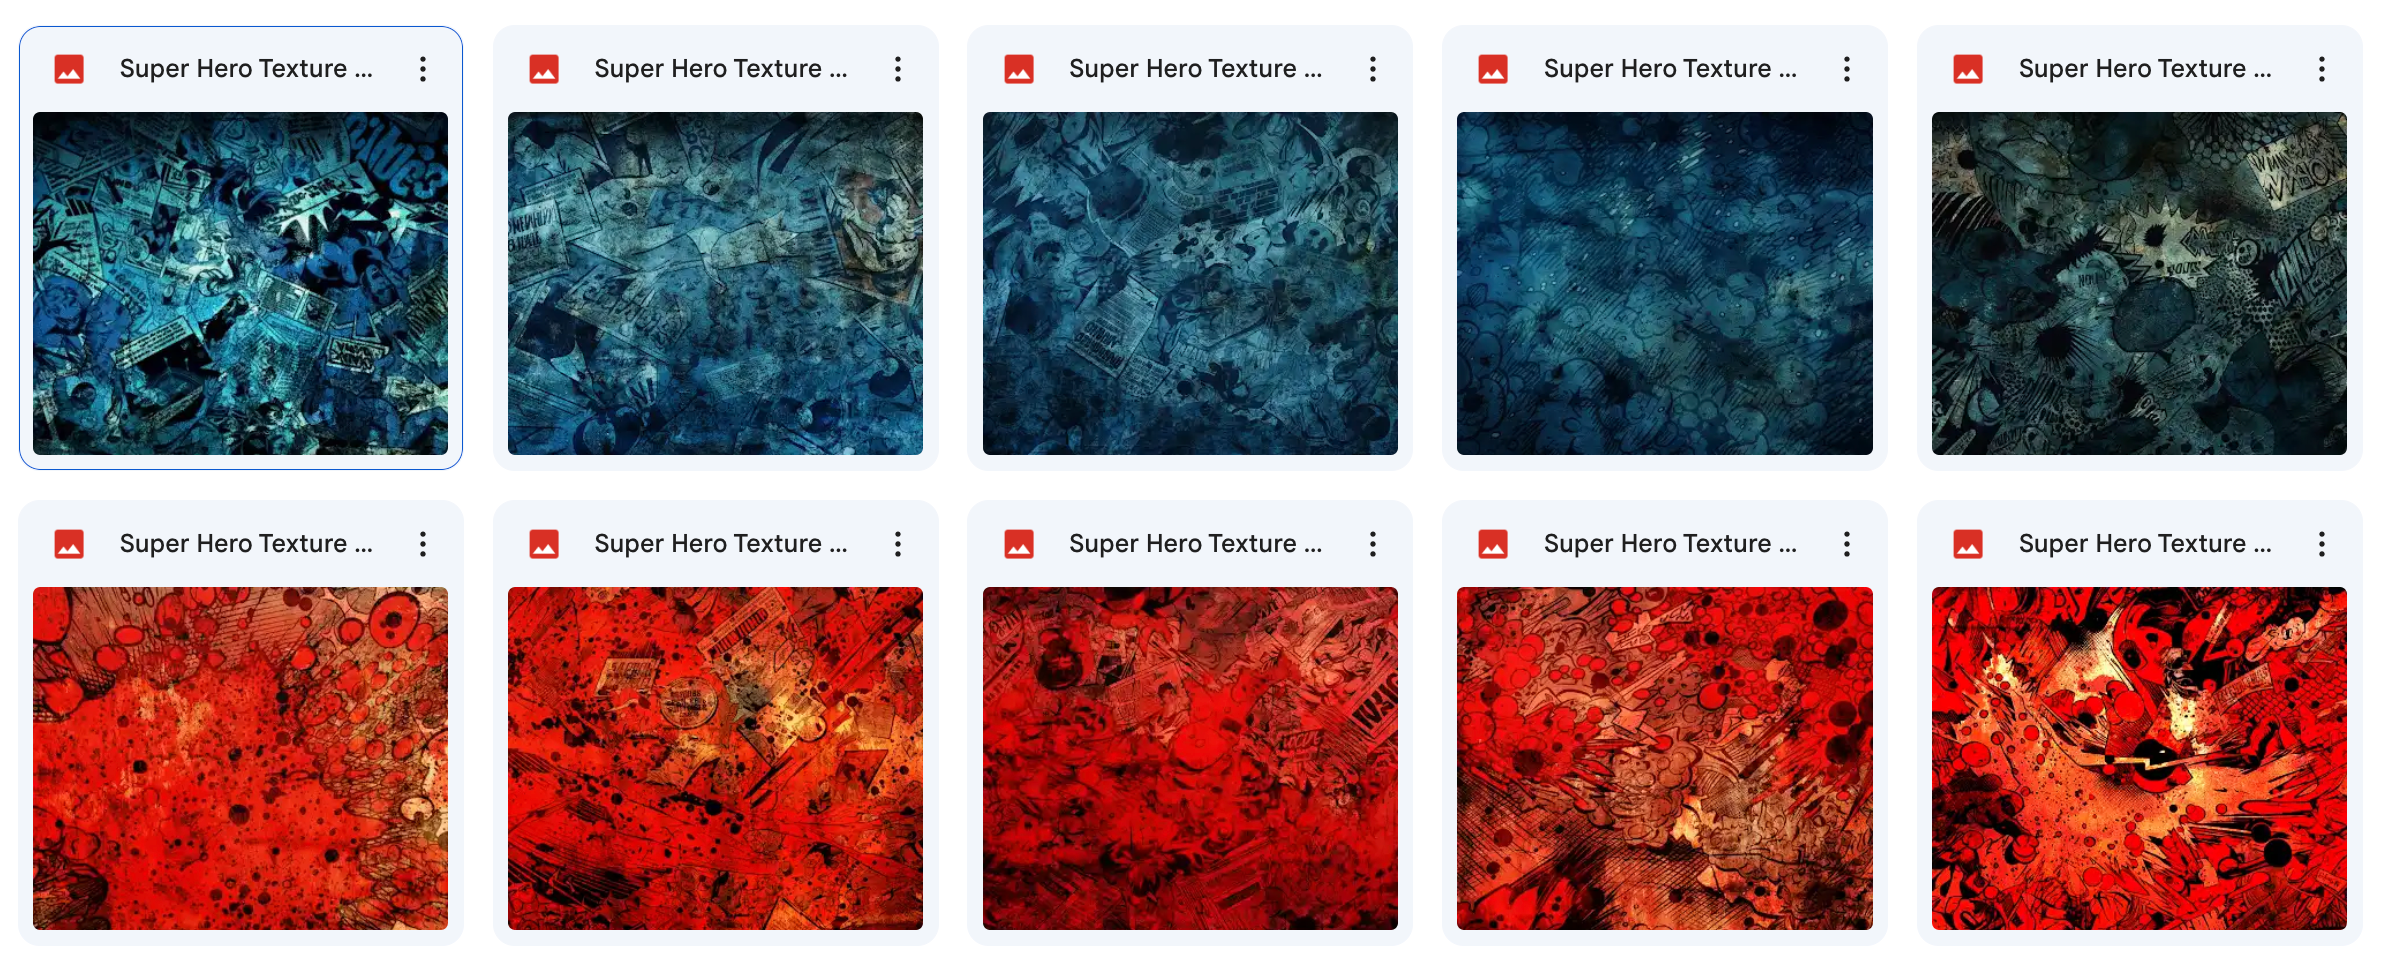Open more actions for dark teal WOW burst texture
The image size is (2382, 968).
coord(2322,69)
